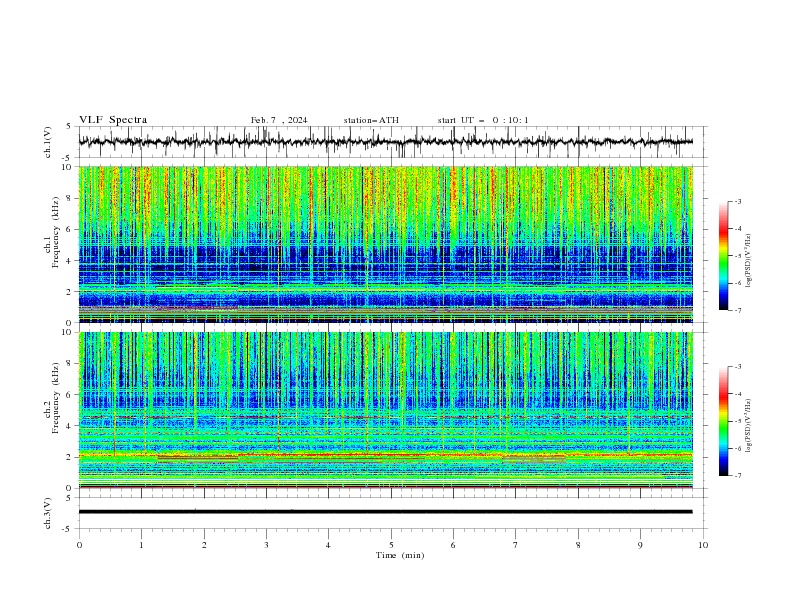Click inside the ch.1 spectrogram panel

pos(385,244)
